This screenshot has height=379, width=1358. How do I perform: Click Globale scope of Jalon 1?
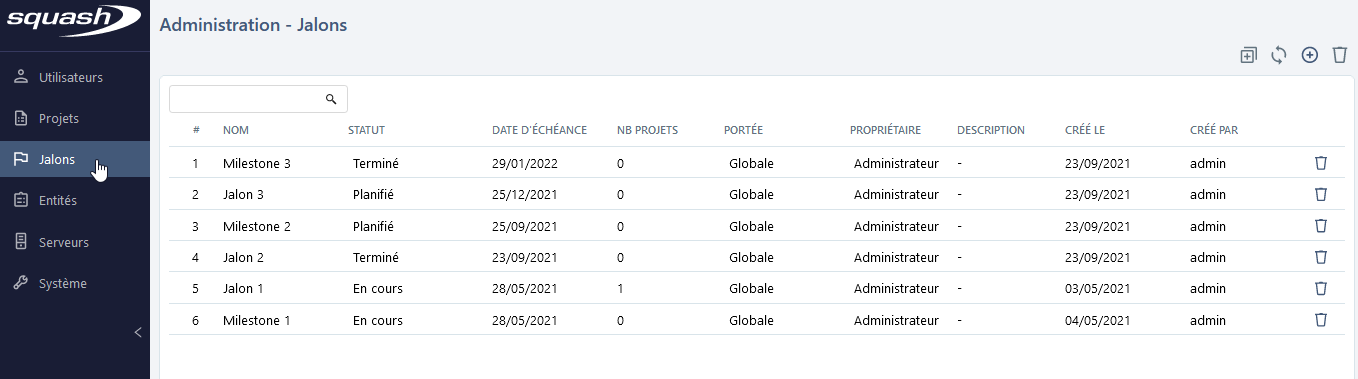(x=751, y=288)
